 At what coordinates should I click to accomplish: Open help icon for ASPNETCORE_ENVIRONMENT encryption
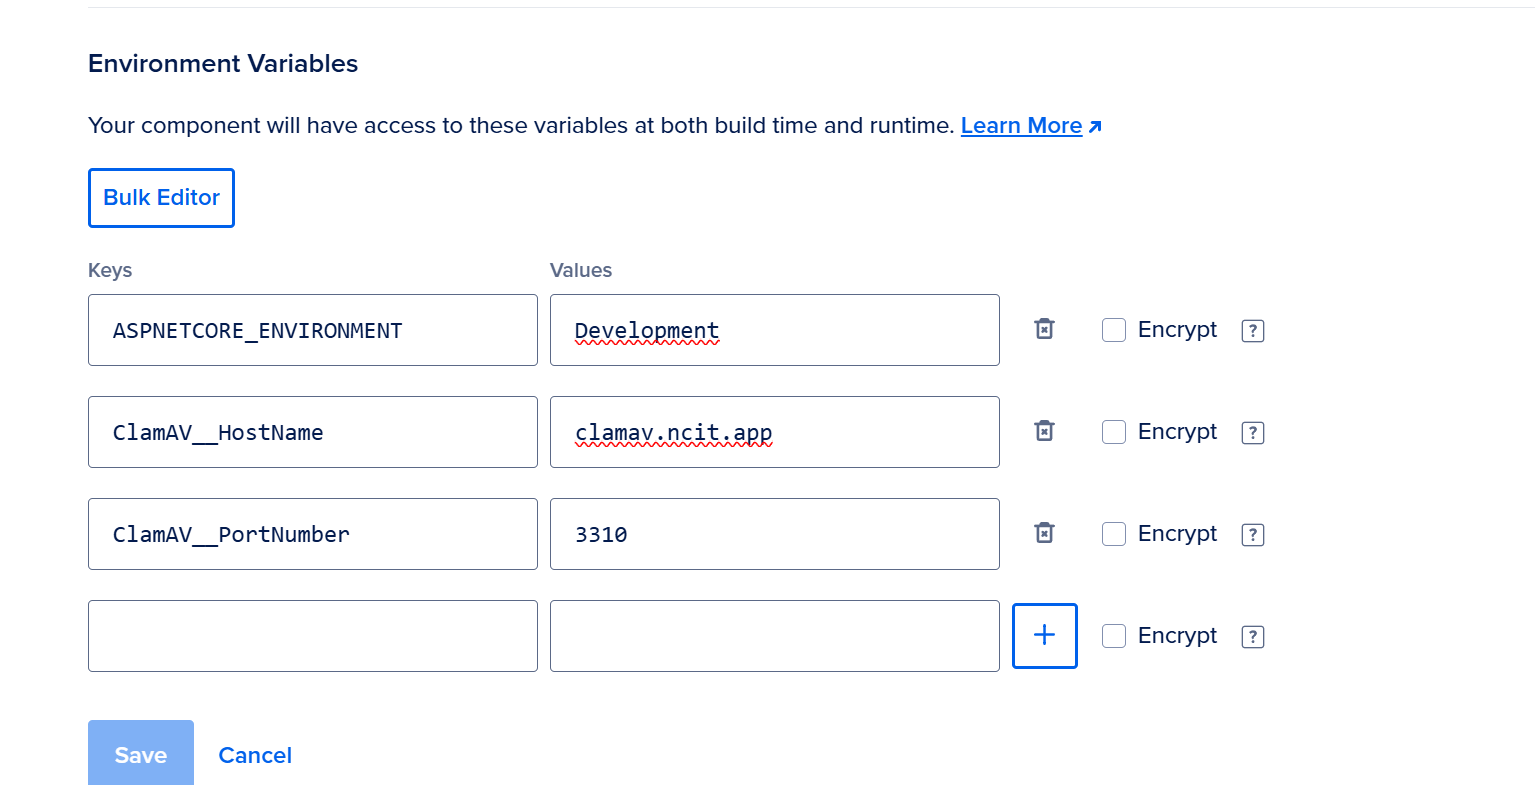point(1252,331)
